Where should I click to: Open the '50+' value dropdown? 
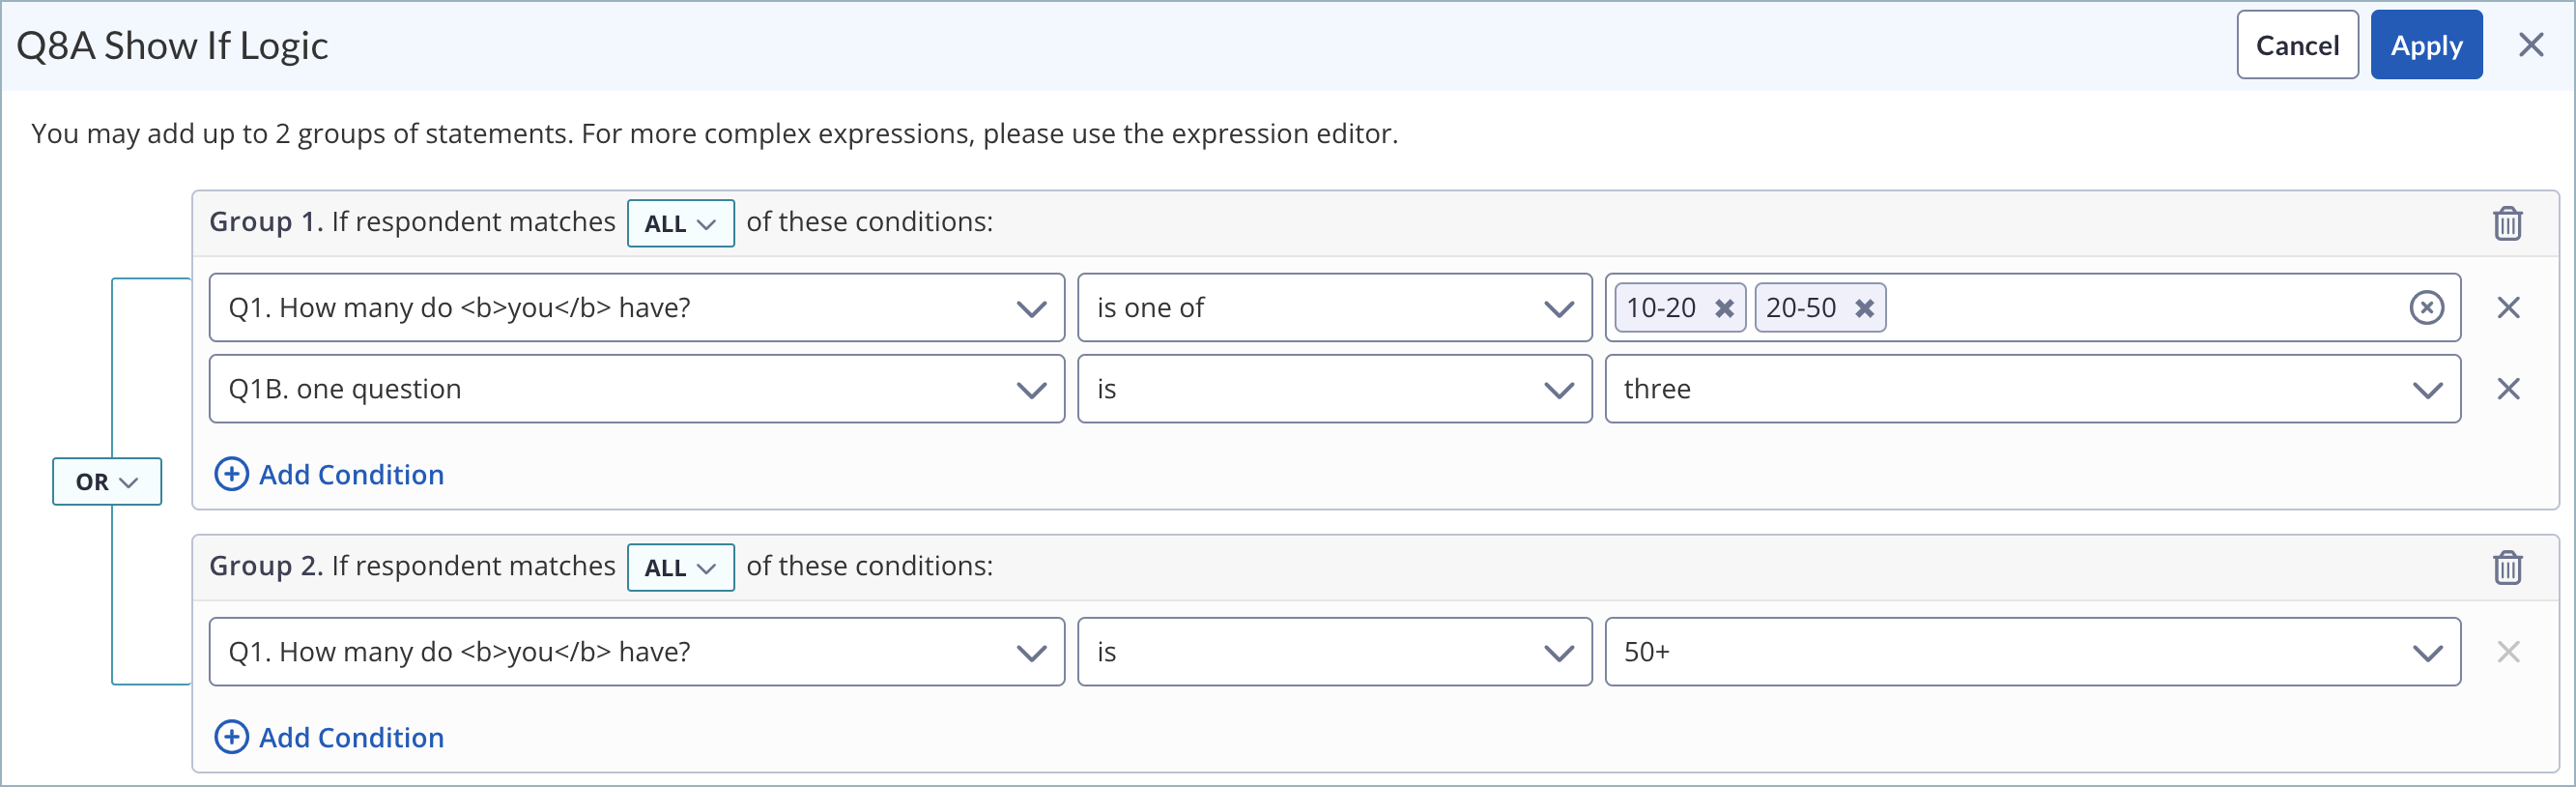(x=2033, y=652)
